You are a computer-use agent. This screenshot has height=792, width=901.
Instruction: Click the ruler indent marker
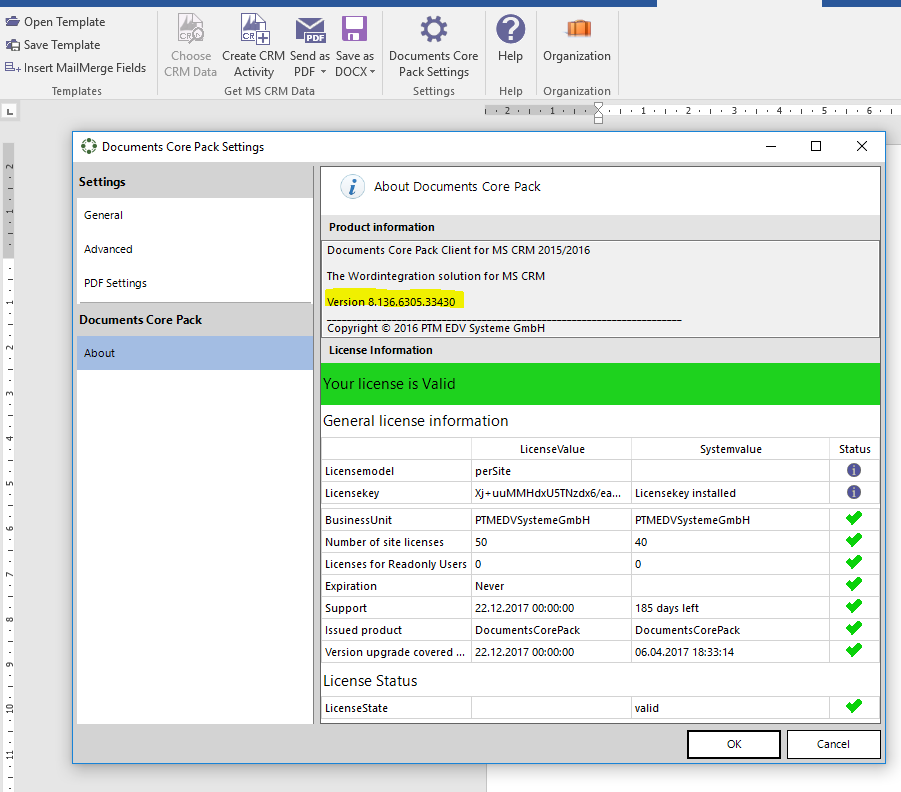click(x=598, y=113)
